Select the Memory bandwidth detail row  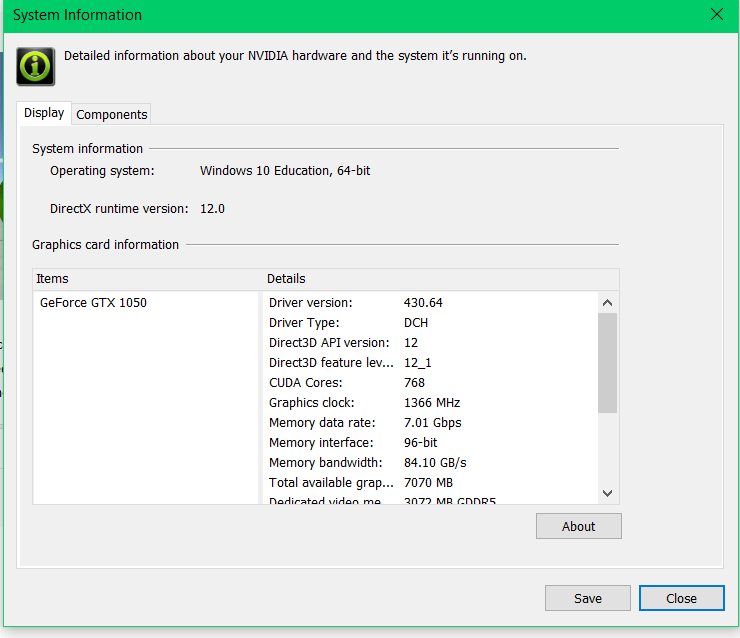click(x=430, y=462)
